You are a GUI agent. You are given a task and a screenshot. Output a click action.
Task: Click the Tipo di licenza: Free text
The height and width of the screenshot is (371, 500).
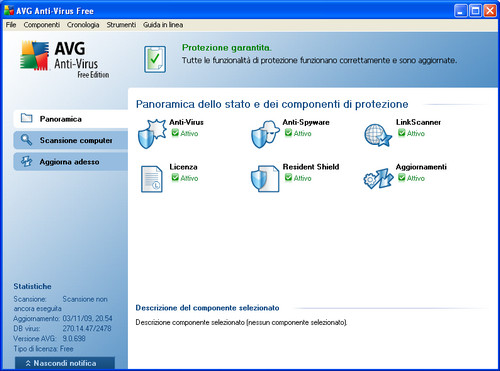click(x=43, y=349)
